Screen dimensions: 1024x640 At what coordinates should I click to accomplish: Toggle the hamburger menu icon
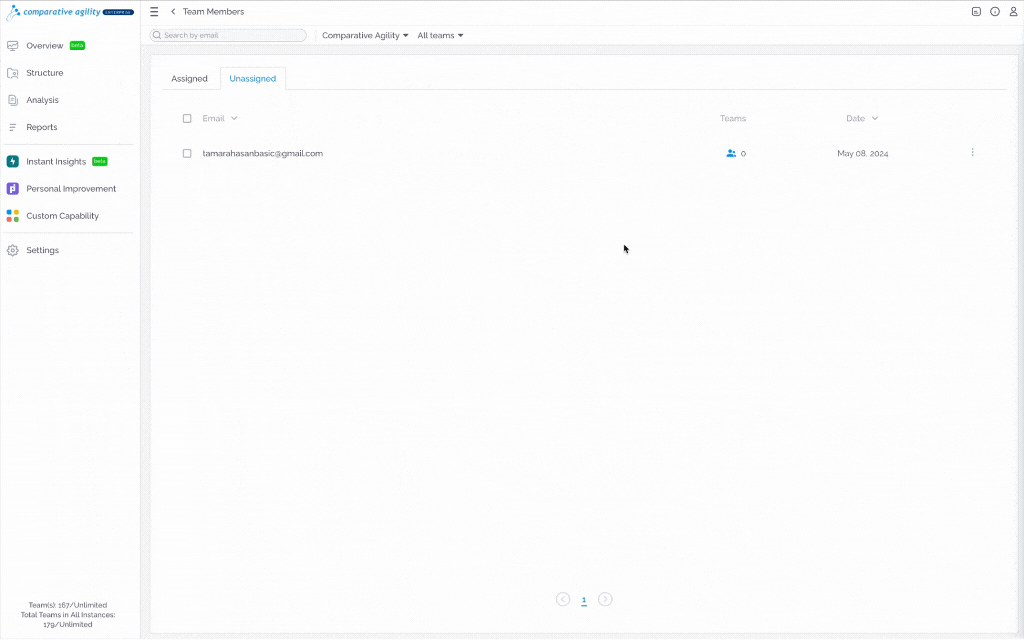pyautogui.click(x=154, y=12)
